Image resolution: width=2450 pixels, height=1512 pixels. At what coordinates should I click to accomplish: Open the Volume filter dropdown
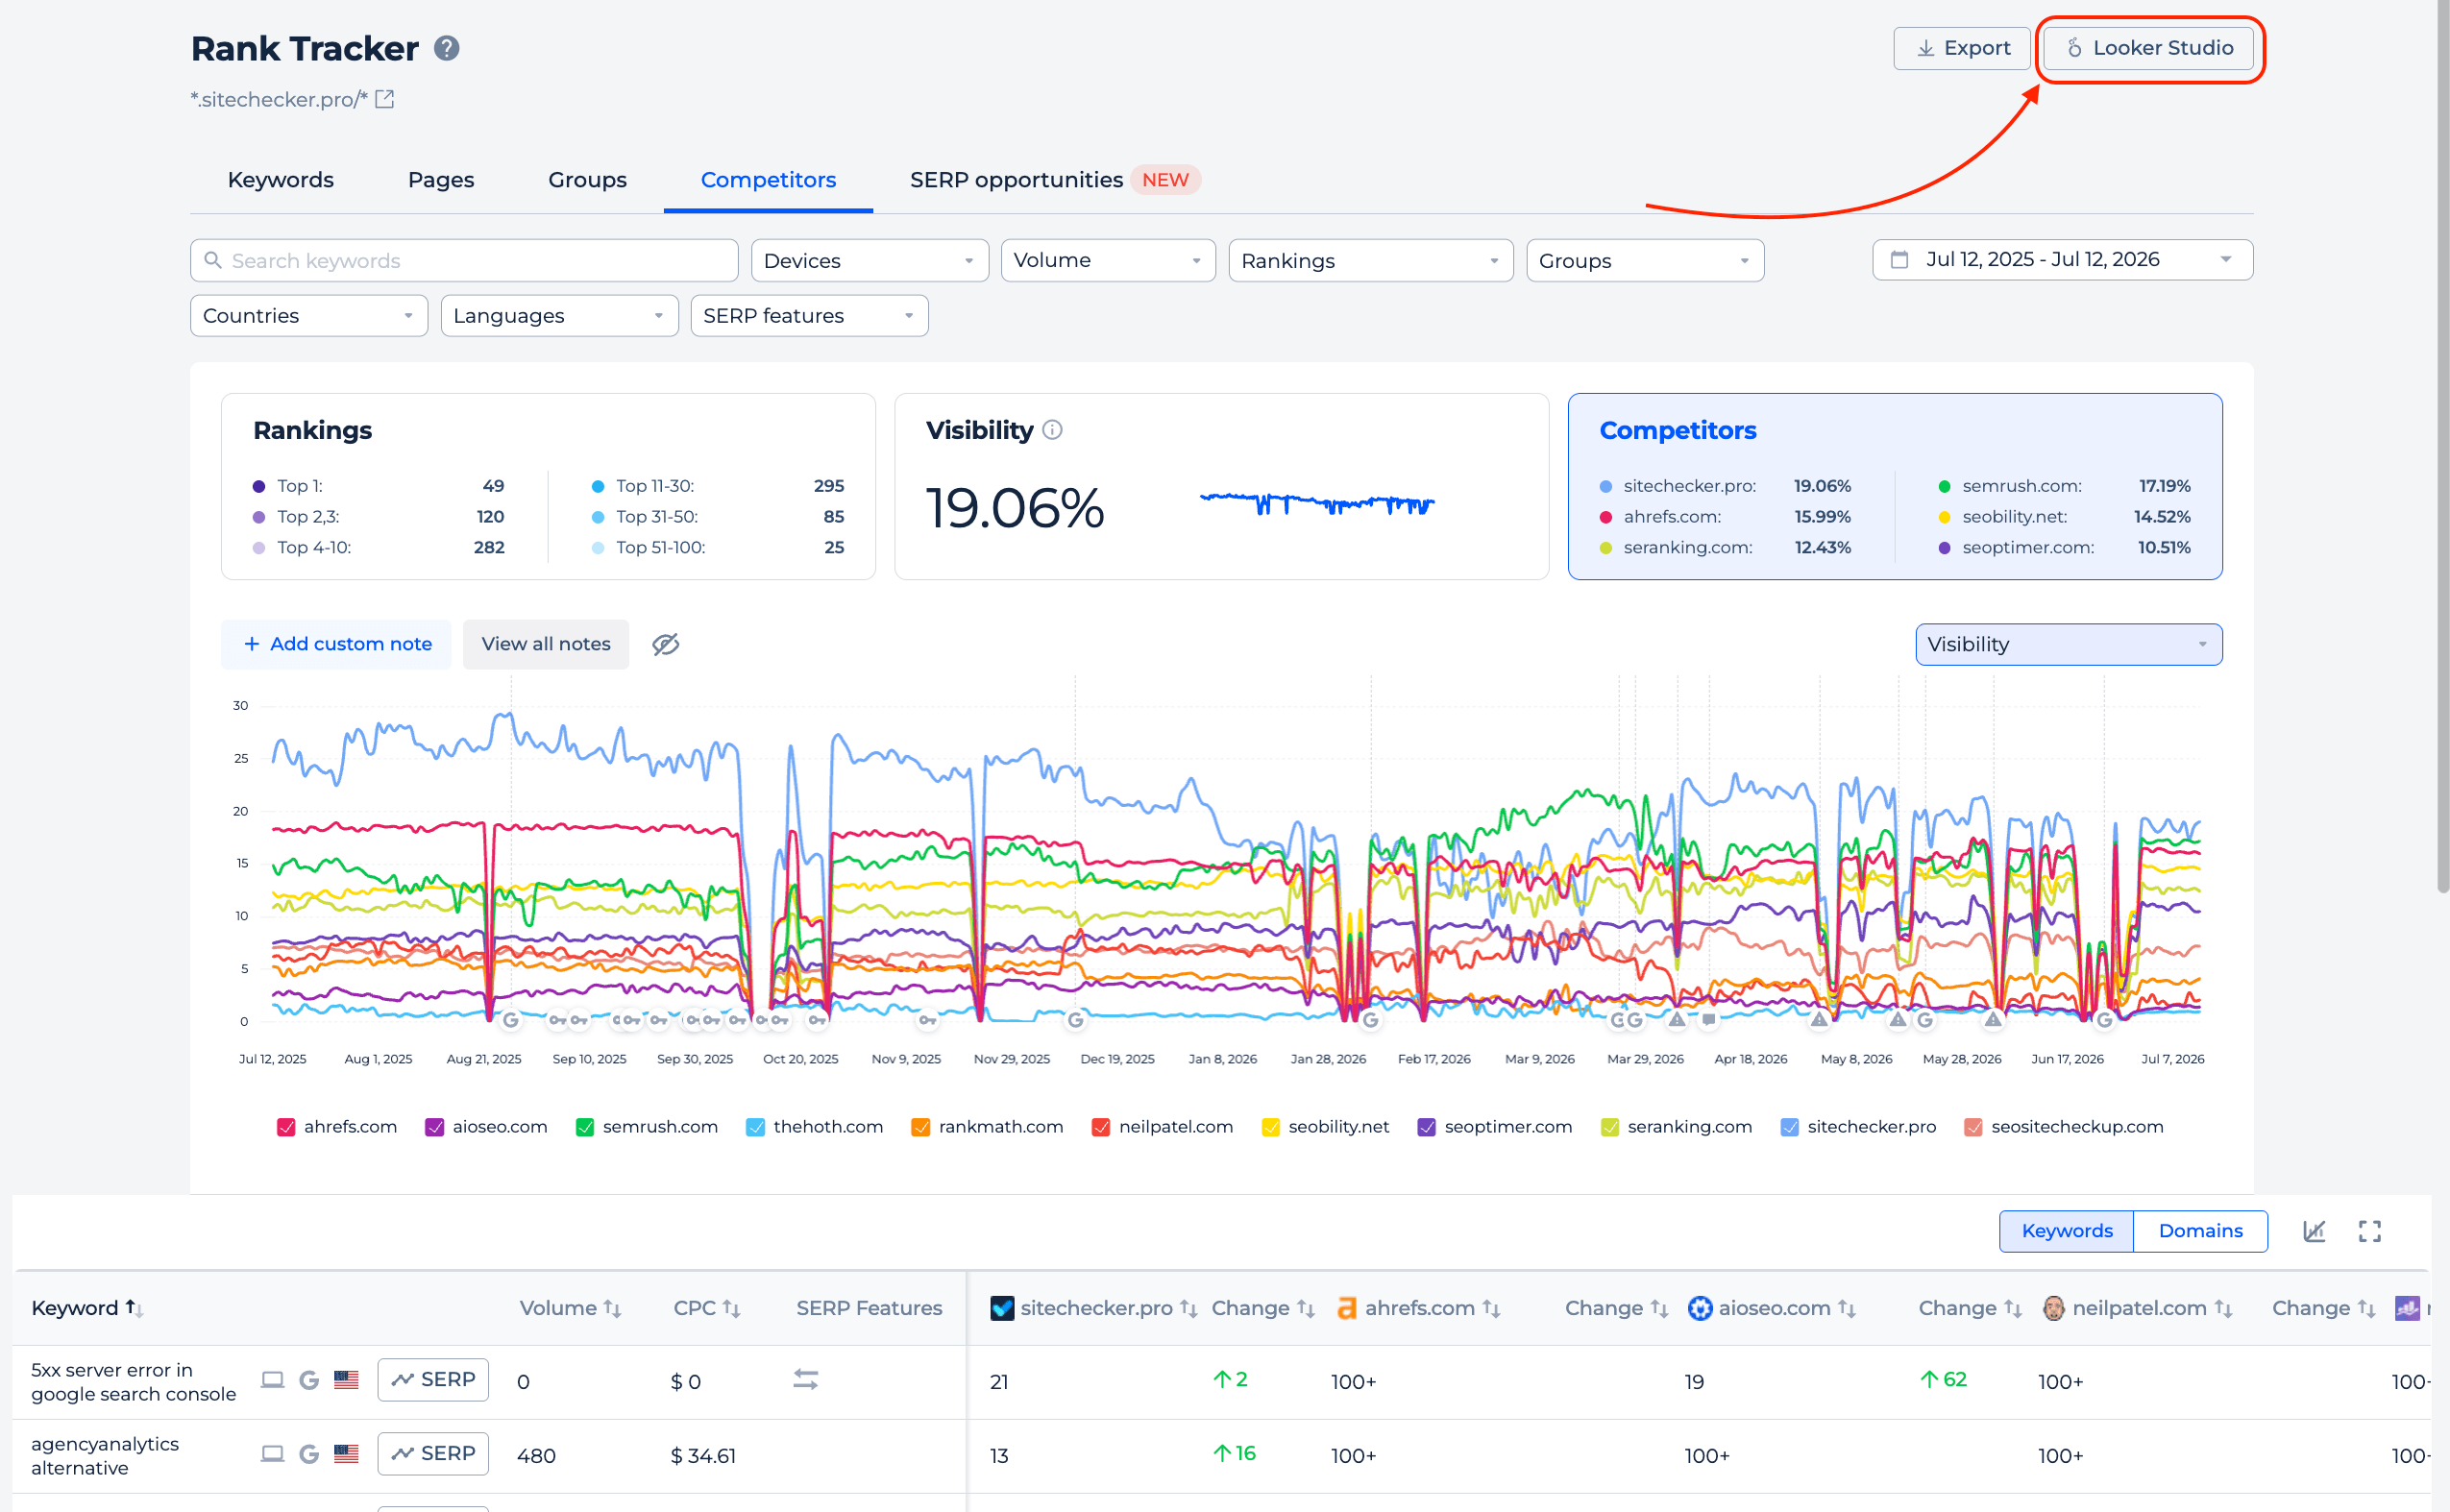click(x=1107, y=260)
